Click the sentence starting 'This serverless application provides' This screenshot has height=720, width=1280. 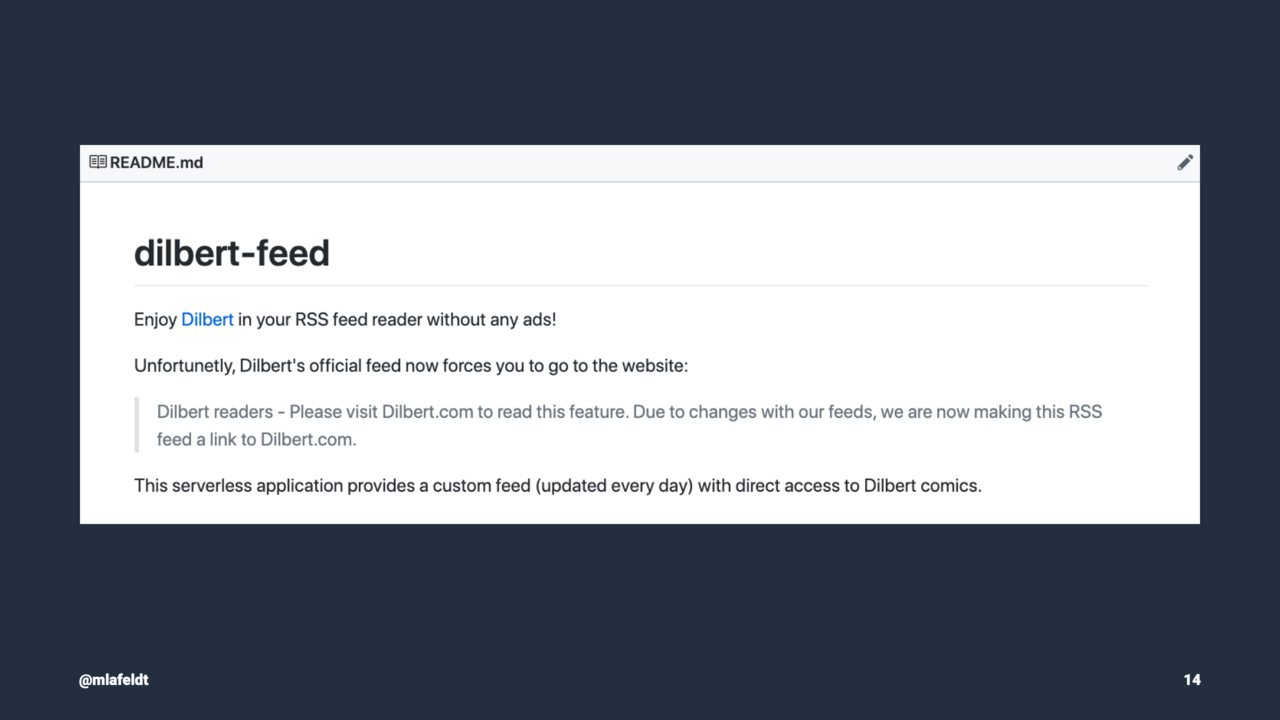pyautogui.click(x=558, y=486)
